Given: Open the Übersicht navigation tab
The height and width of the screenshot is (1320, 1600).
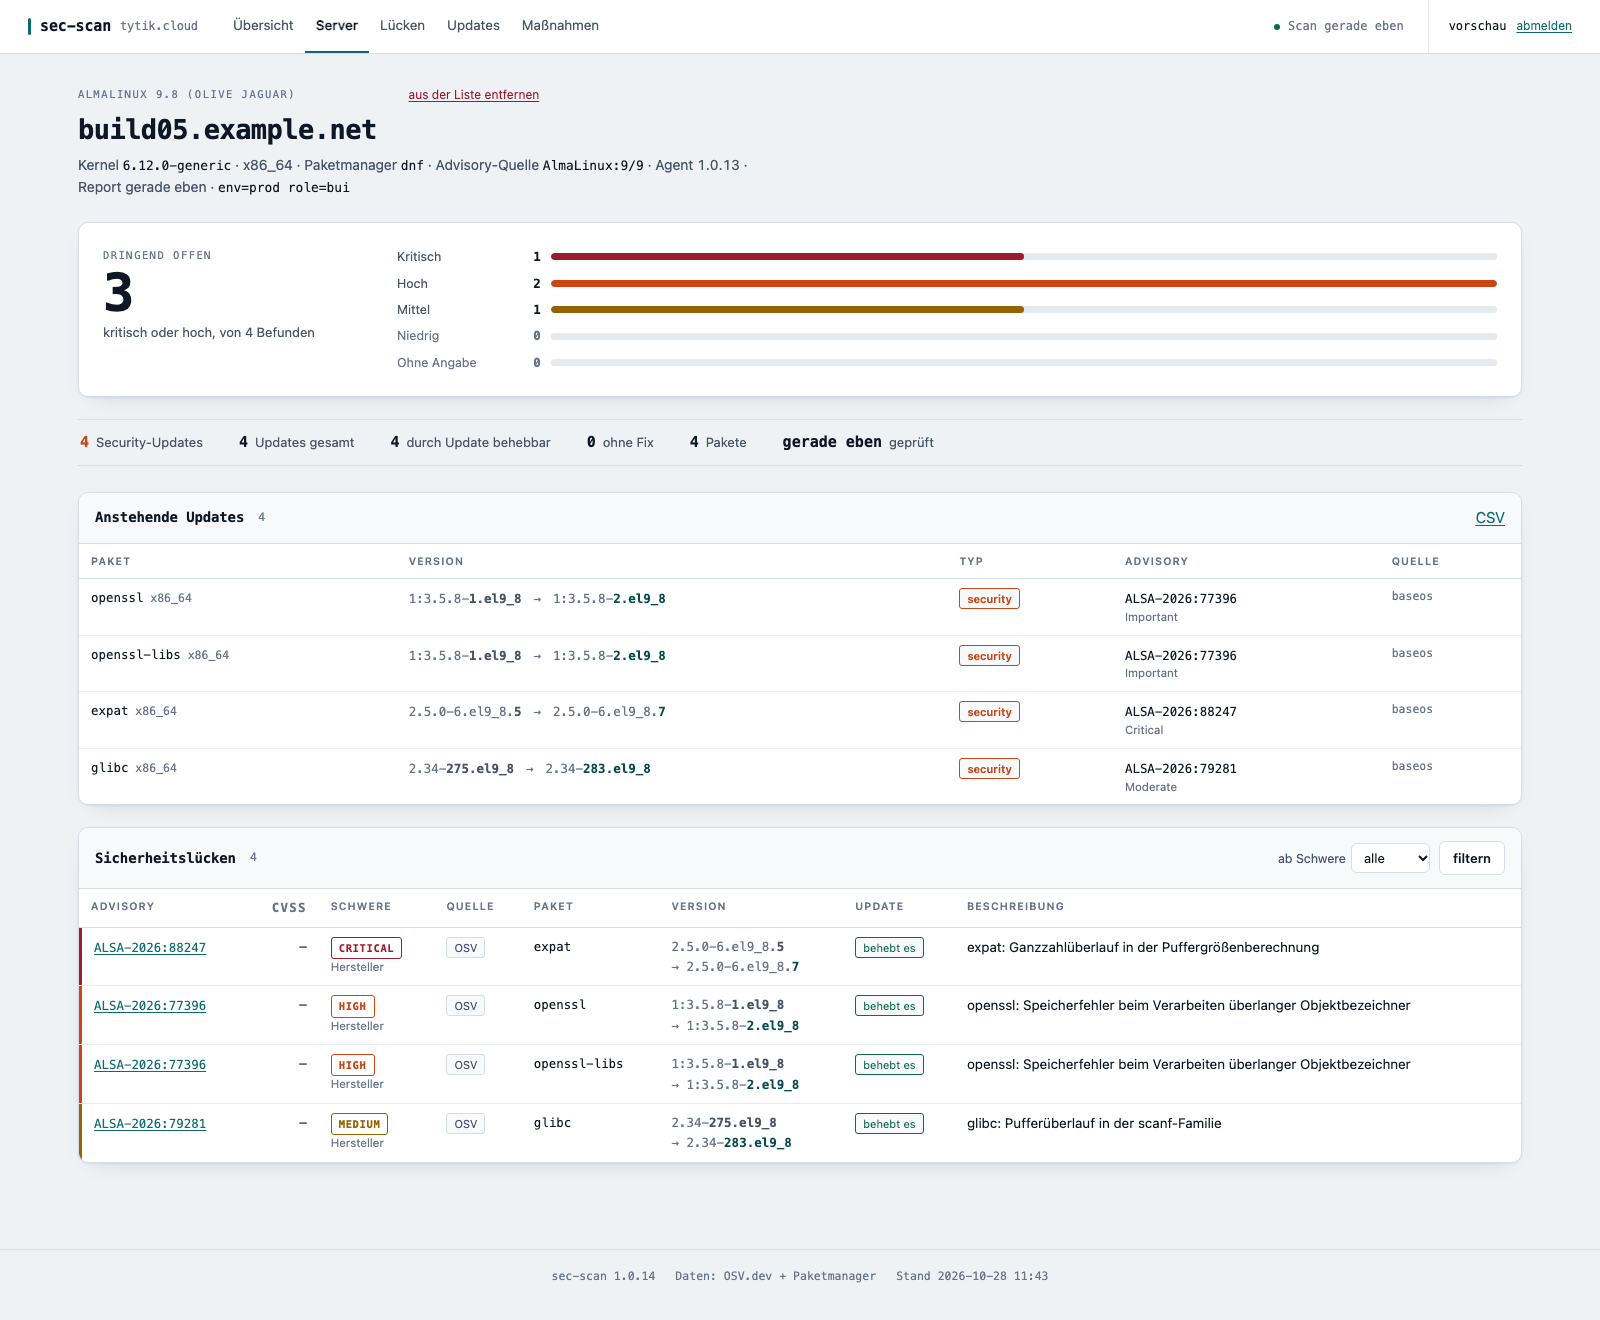Looking at the screenshot, I should [263, 26].
